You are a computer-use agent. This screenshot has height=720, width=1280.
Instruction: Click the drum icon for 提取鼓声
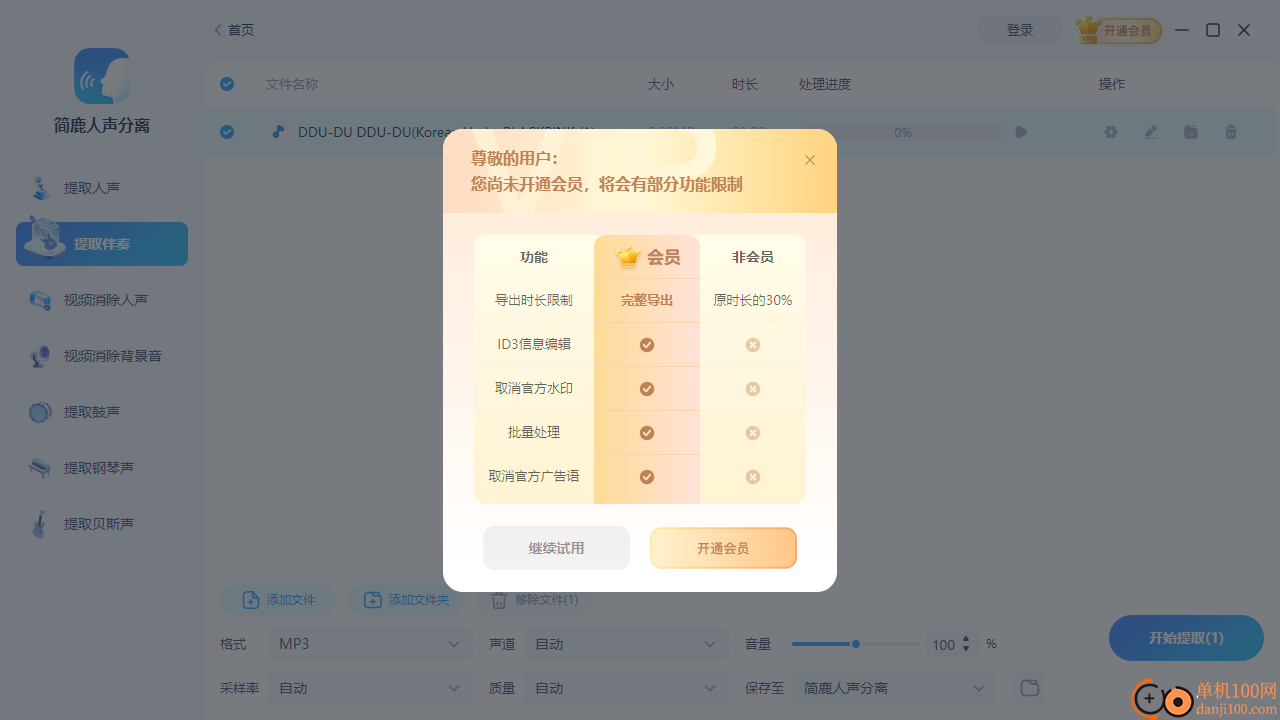point(40,412)
